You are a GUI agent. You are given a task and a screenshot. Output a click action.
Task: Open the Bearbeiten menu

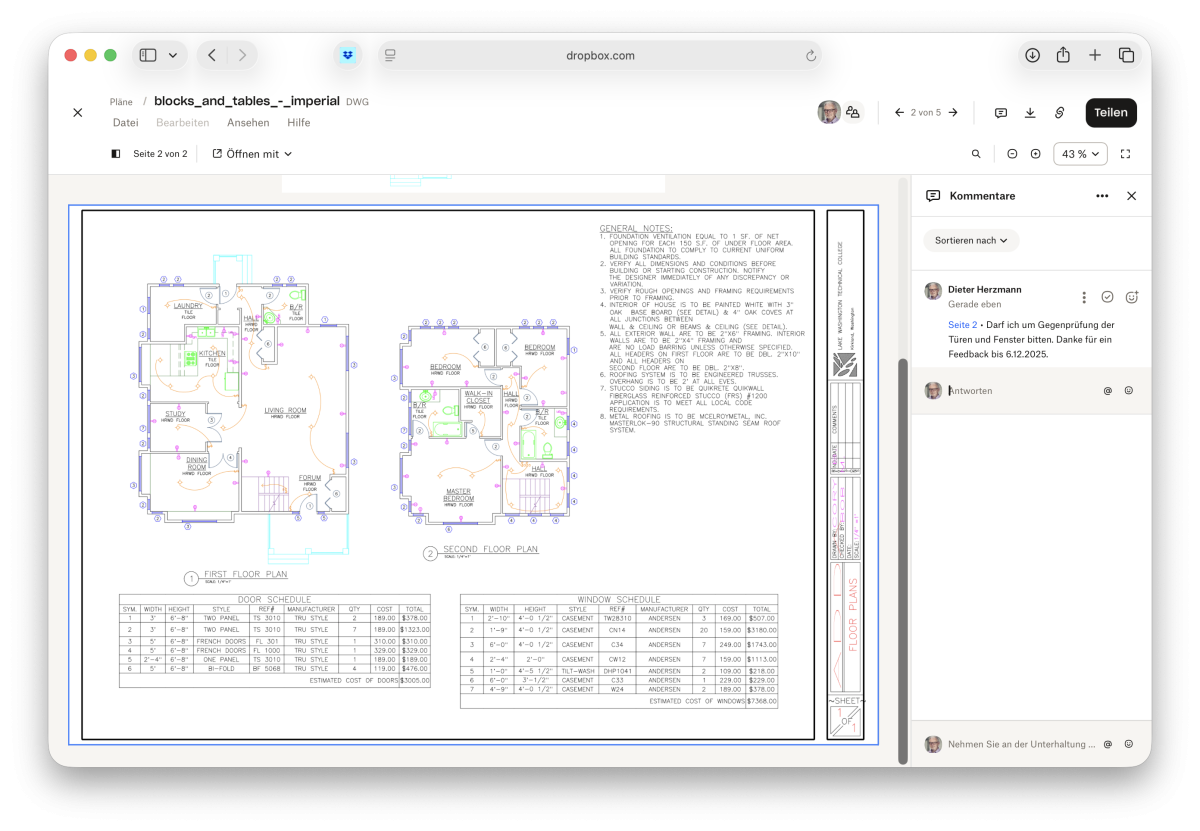pyautogui.click(x=183, y=123)
